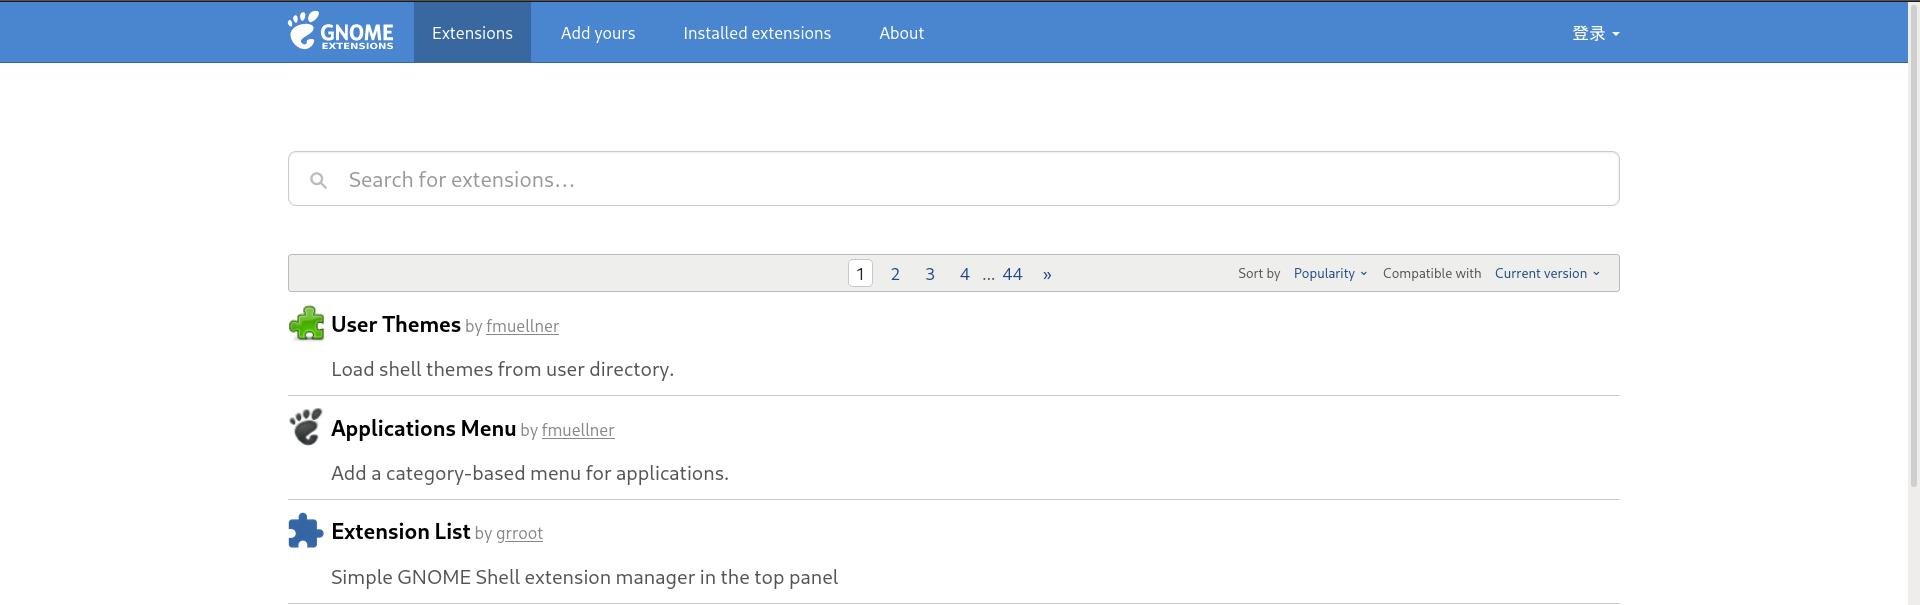Viewport: 1920px width, 605px height.
Task: Expand the Current version compatibility dropdown
Action: [x=1547, y=273]
